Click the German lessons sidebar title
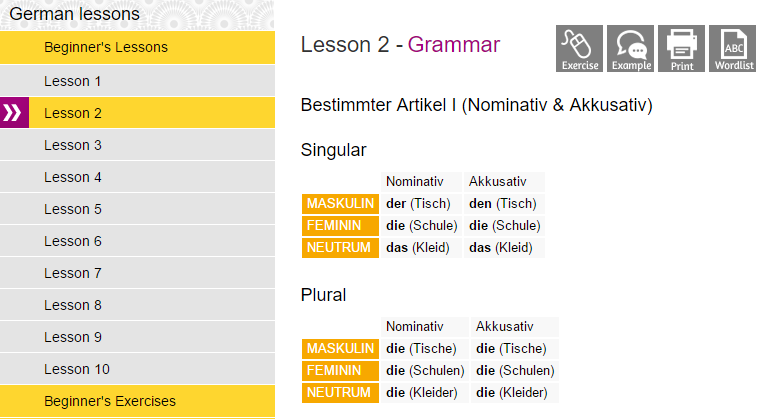The width and height of the screenshot is (768, 419). pyautogui.click(x=74, y=14)
